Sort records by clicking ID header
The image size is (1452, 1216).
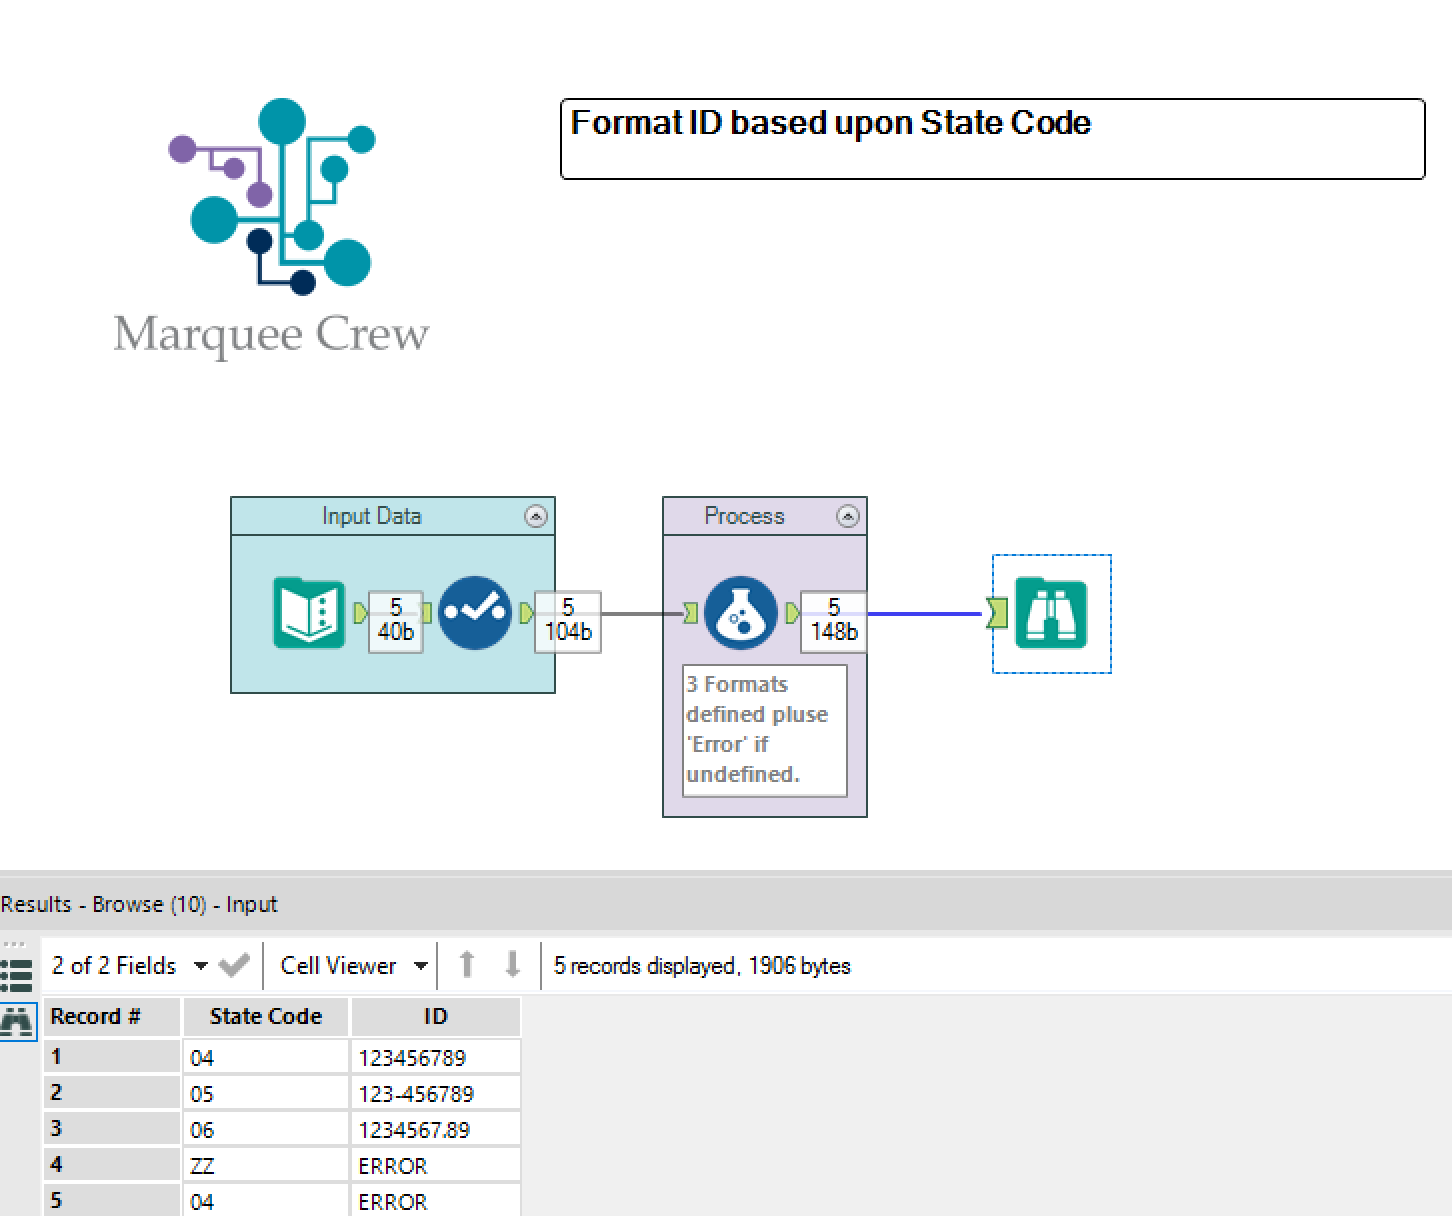click(435, 1016)
